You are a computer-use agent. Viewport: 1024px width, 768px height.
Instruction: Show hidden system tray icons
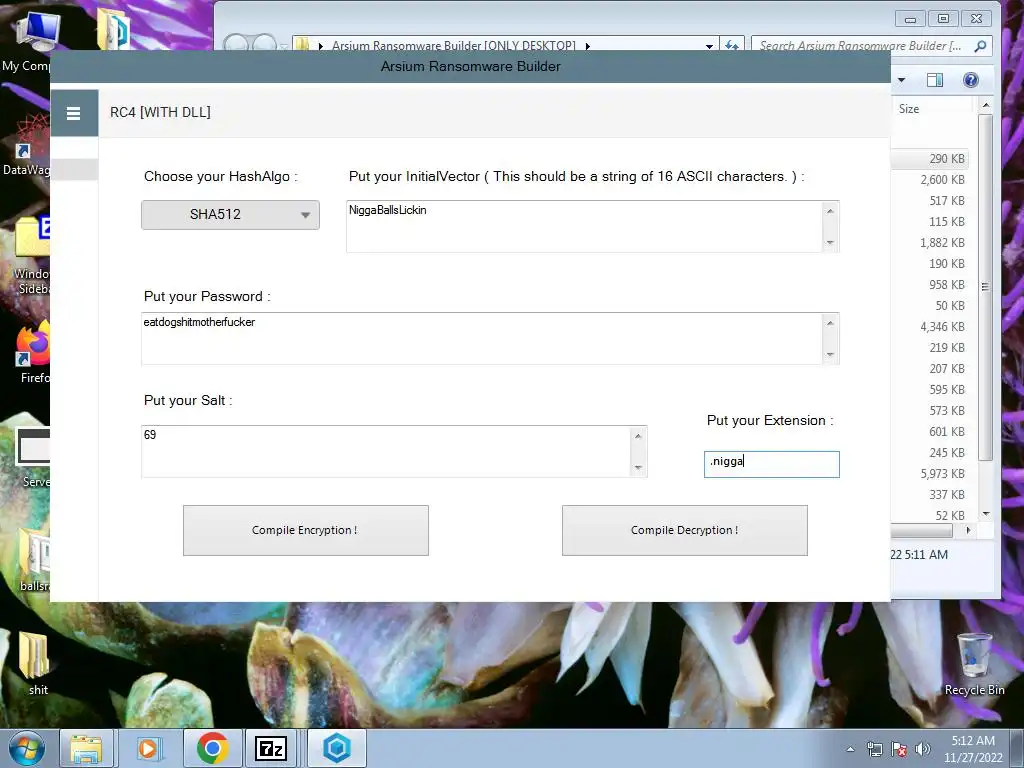(x=850, y=749)
